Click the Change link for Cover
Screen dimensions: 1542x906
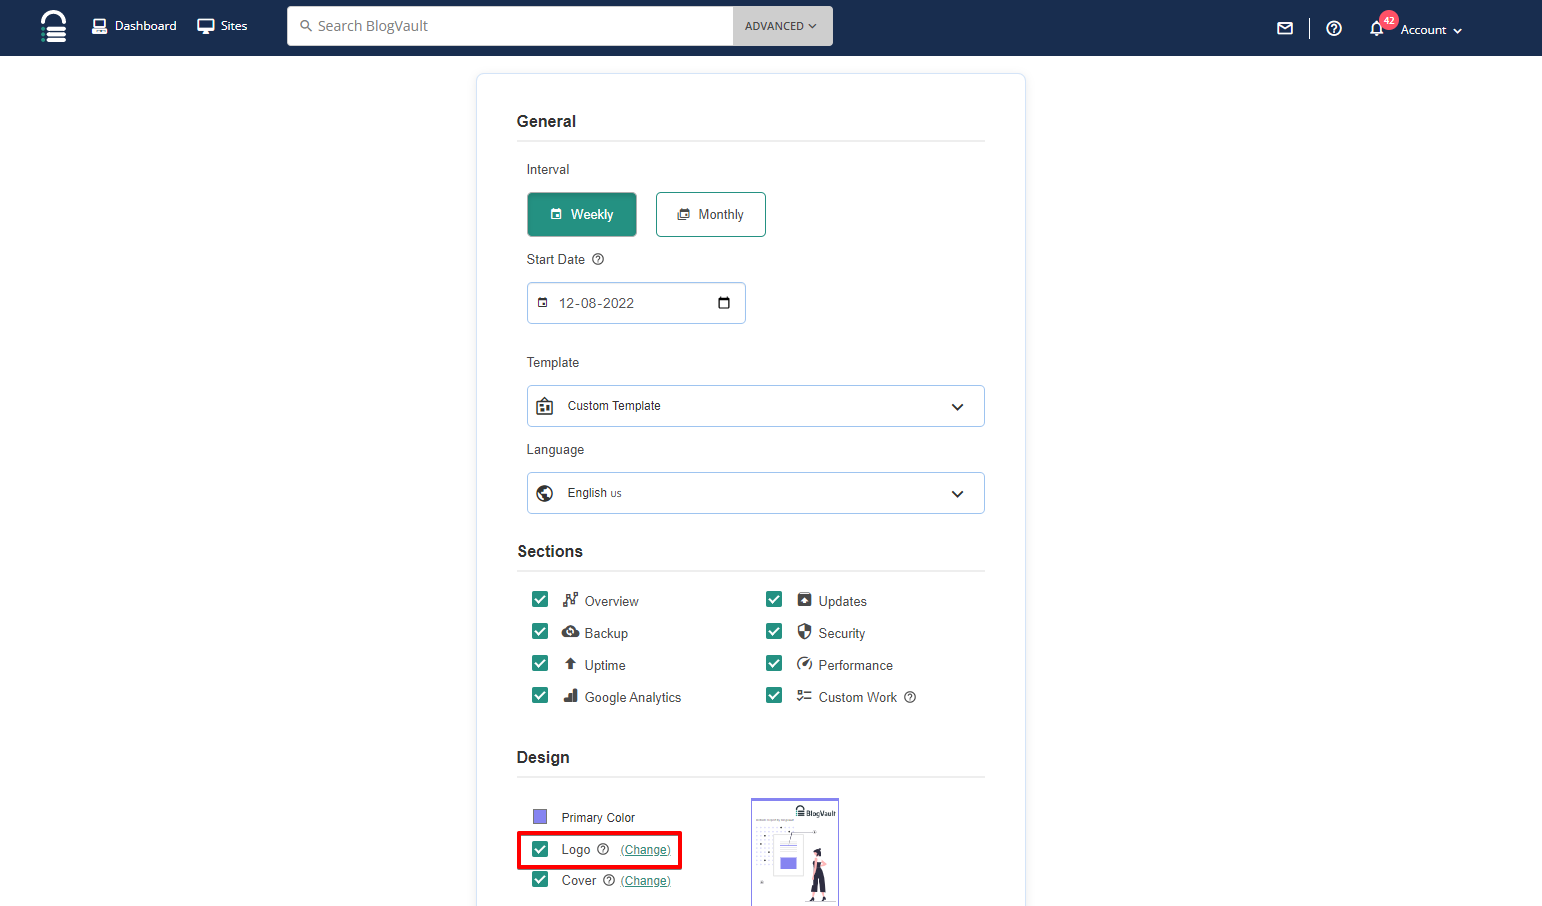tap(646, 881)
